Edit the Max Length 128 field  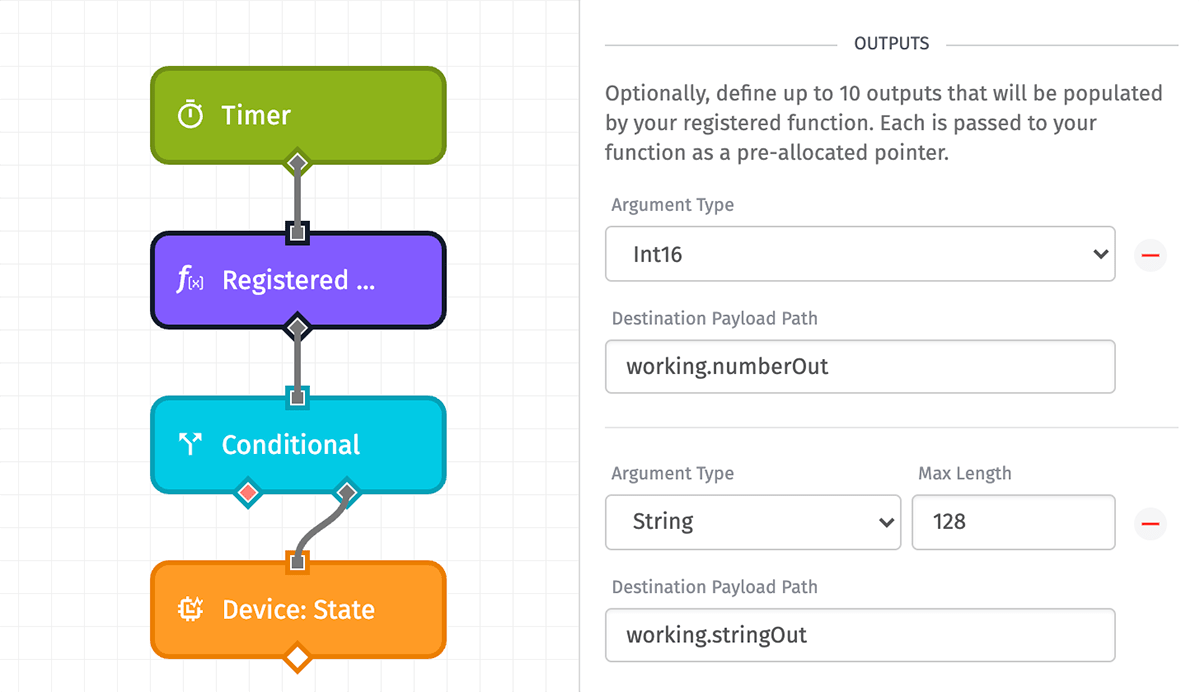coord(1013,522)
